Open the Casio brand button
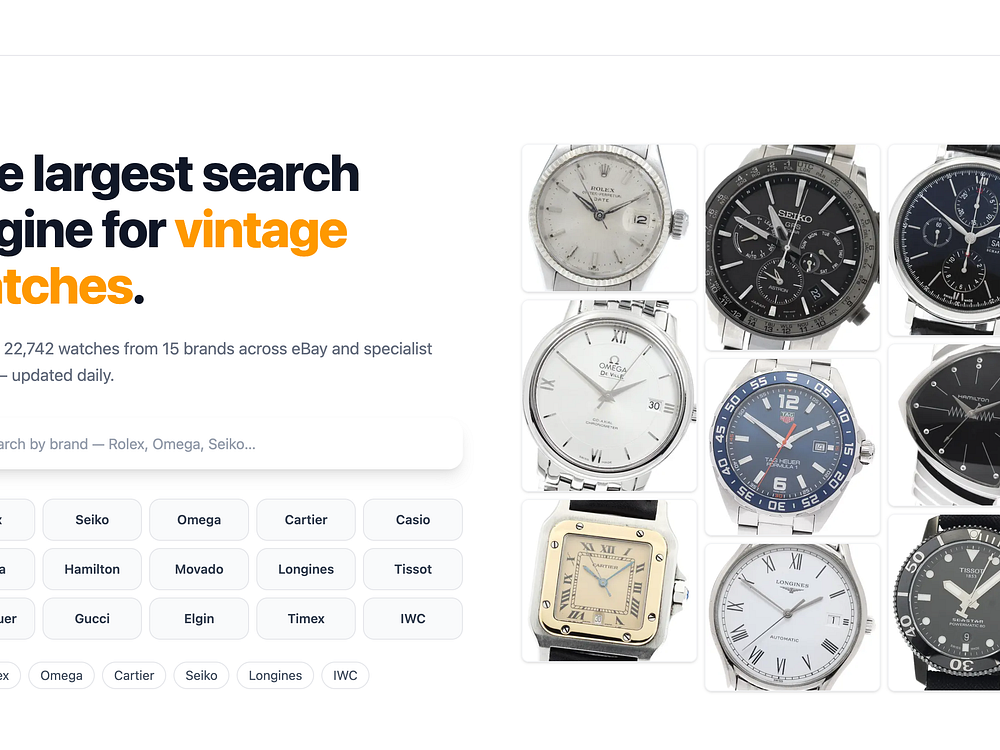This screenshot has width=1000, height=750. point(413,520)
